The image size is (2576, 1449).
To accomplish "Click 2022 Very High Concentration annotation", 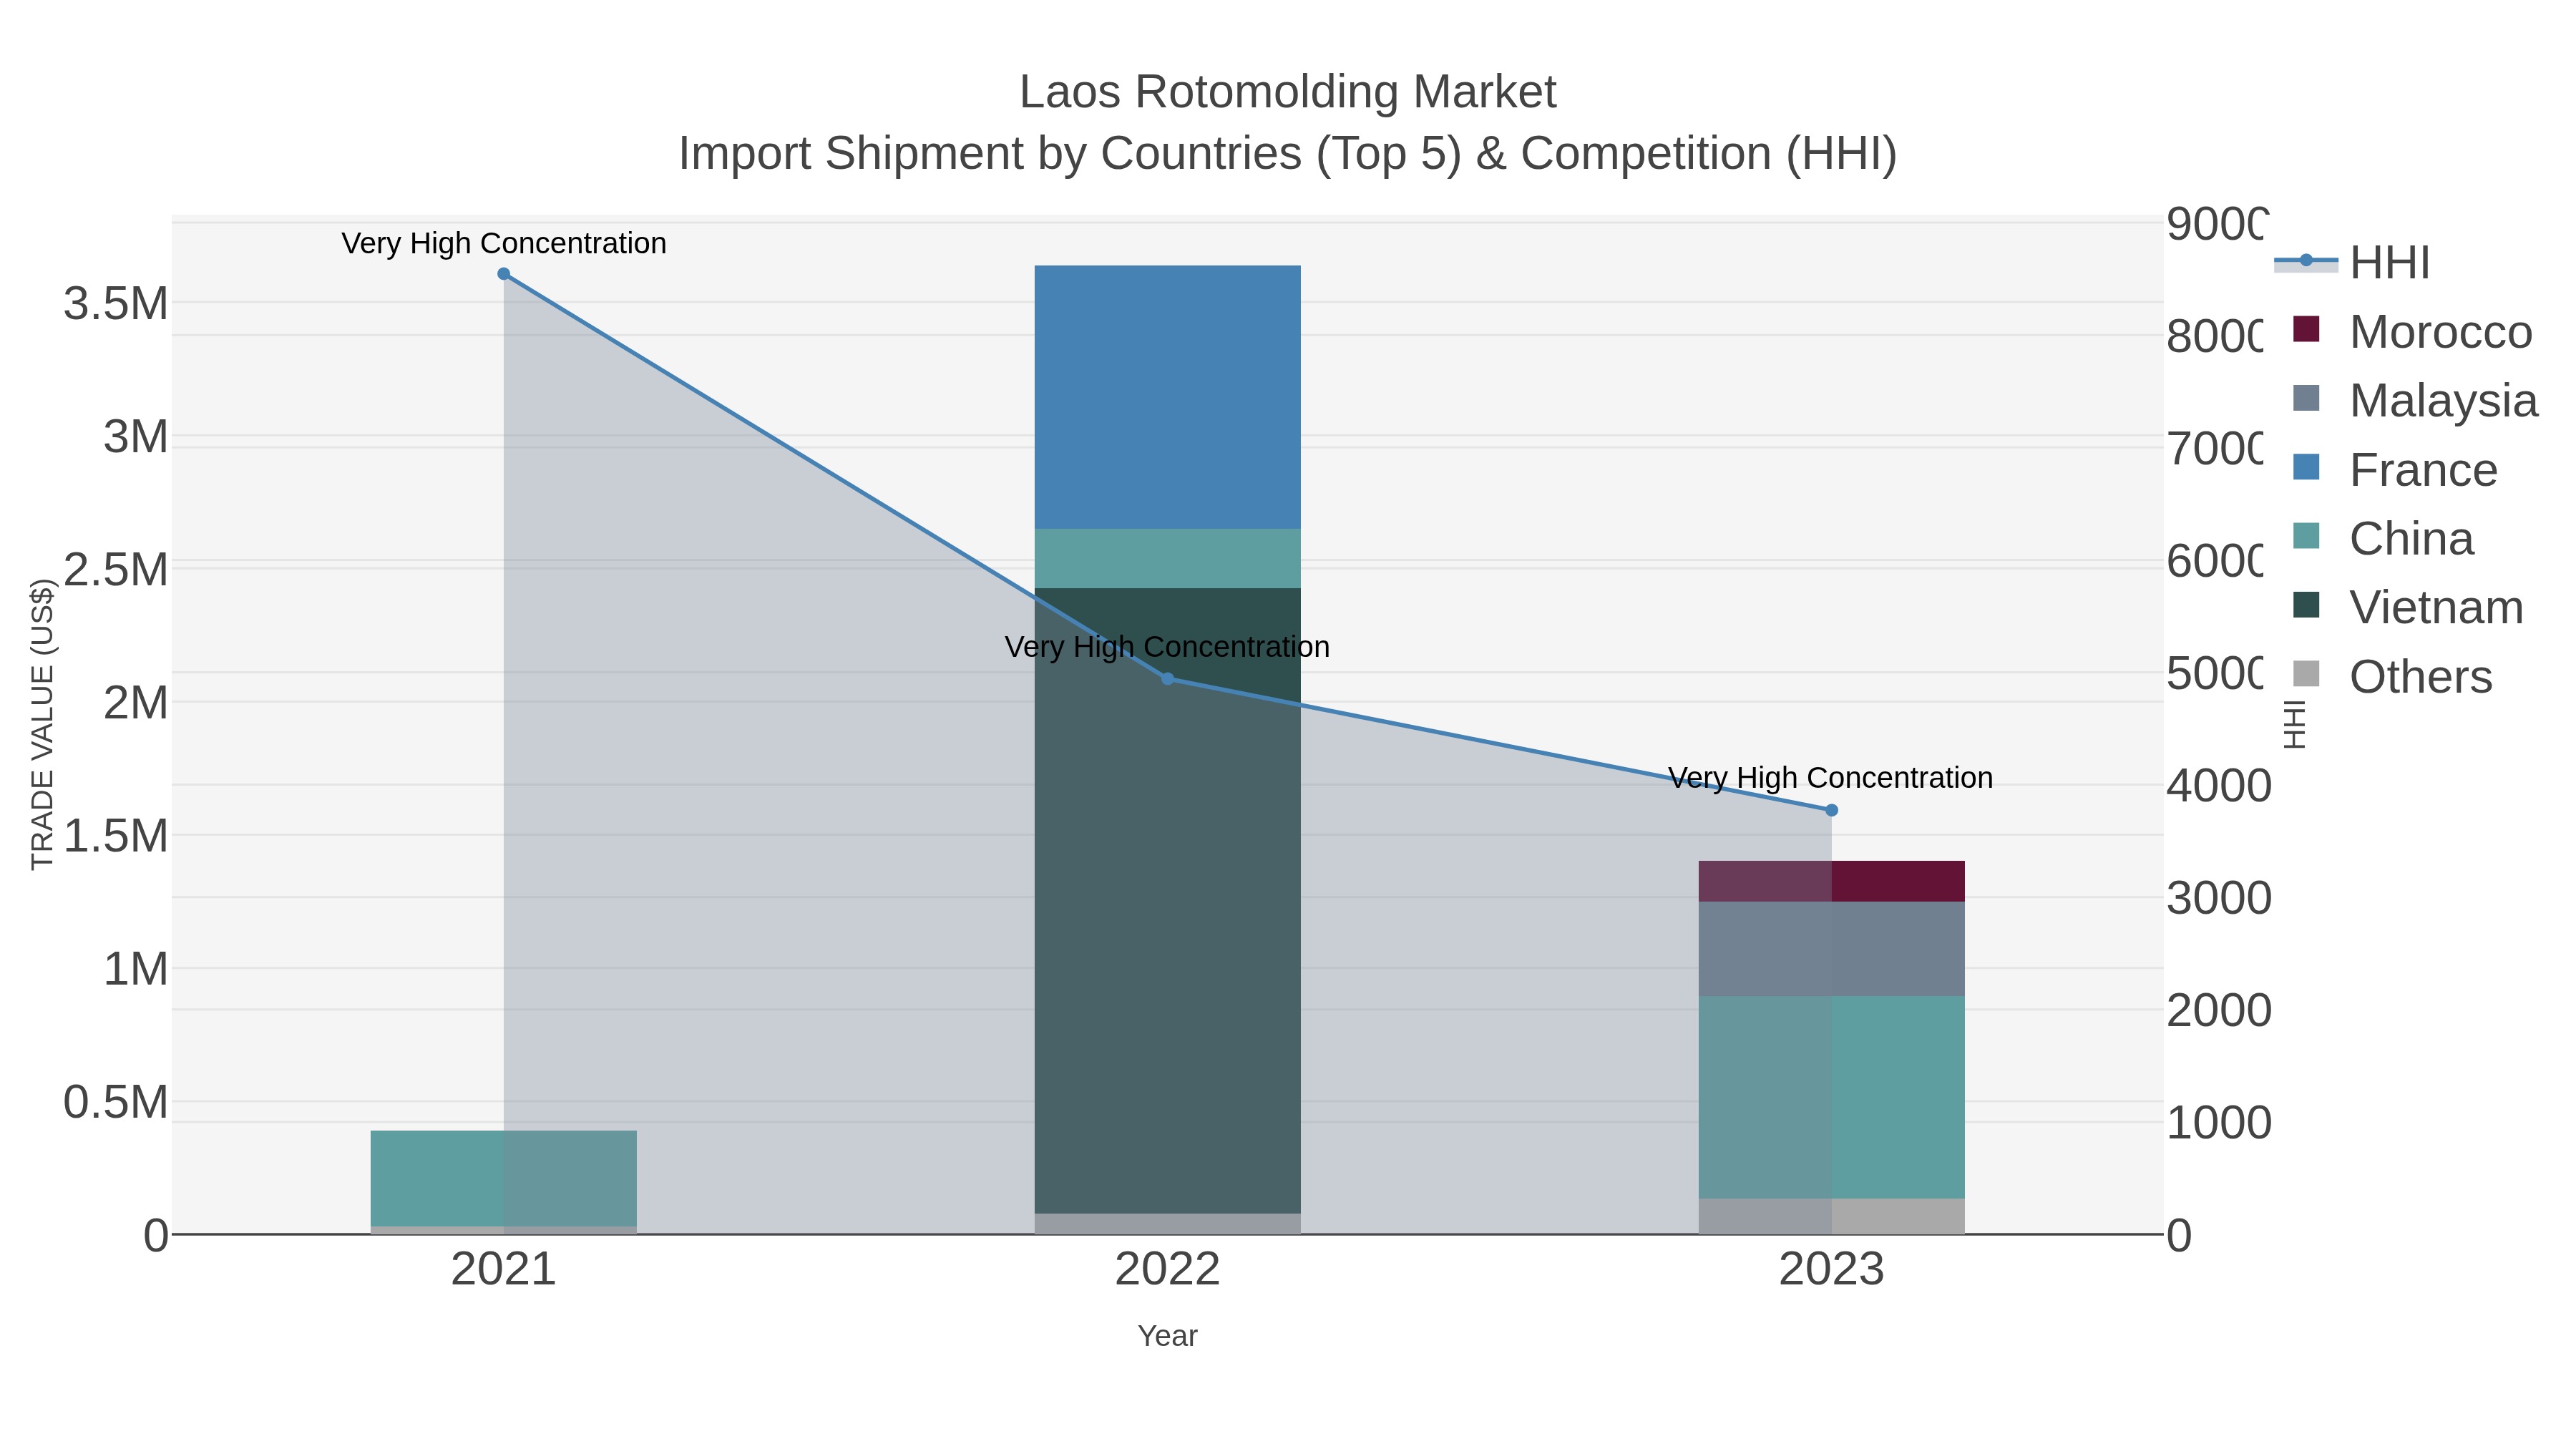I will [x=1167, y=647].
